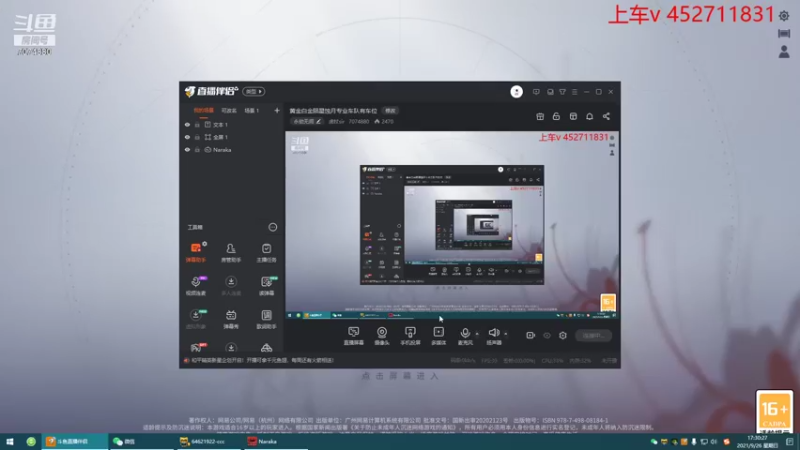The height and width of the screenshot is (450, 800).
Task: Add a 直播屏幕 screen capture source
Action: pyautogui.click(x=354, y=336)
